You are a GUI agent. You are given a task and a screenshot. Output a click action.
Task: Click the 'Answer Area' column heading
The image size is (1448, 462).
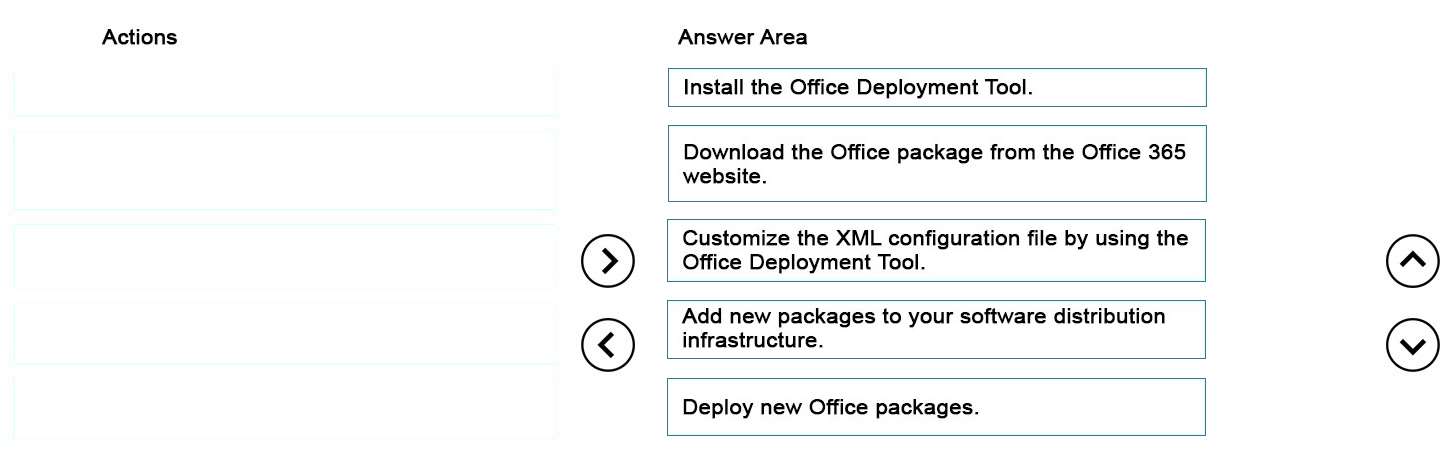pyautogui.click(x=742, y=37)
